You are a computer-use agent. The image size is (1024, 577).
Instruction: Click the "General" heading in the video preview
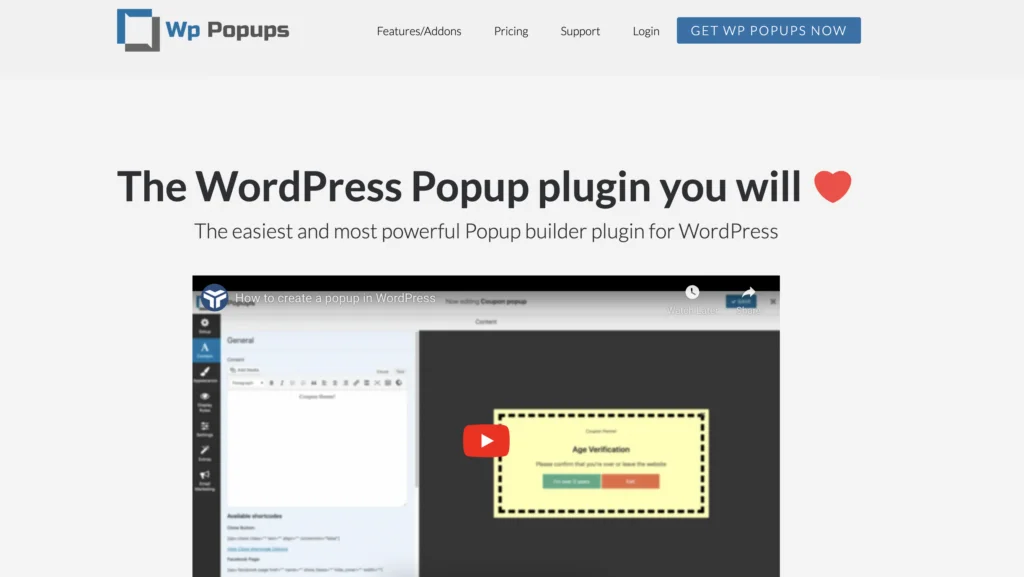240,340
